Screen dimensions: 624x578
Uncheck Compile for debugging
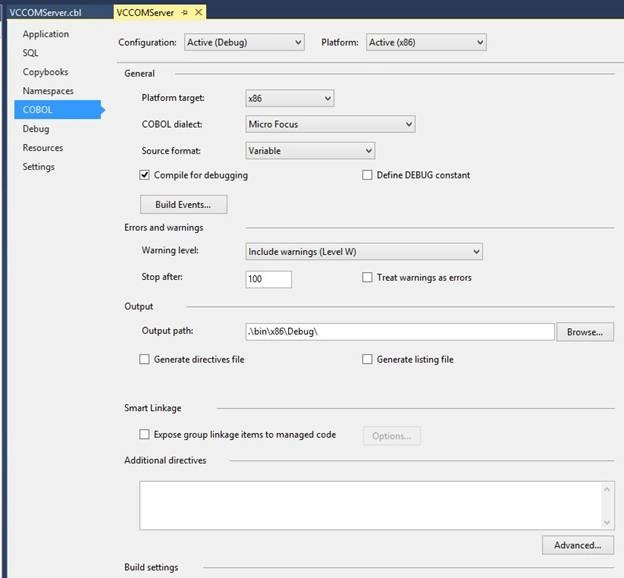pos(144,175)
